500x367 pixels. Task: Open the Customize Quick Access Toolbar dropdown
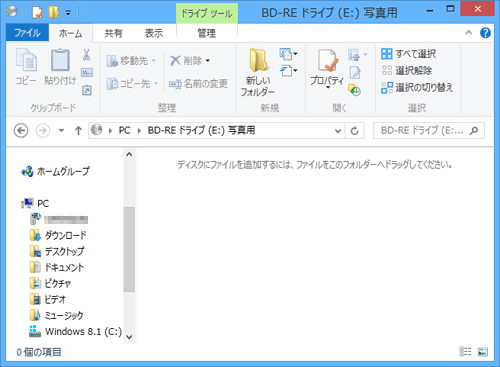tap(68, 13)
